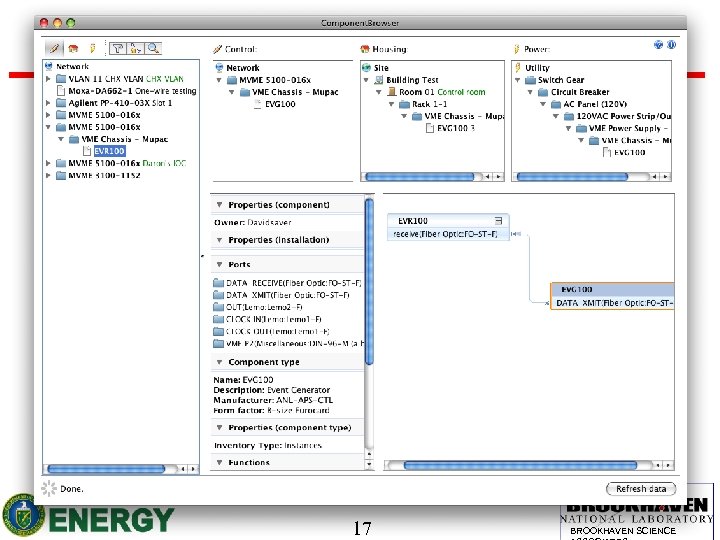Collapse VME Chassis - Mupac in left tree
720x540 pixels.
click(61, 139)
